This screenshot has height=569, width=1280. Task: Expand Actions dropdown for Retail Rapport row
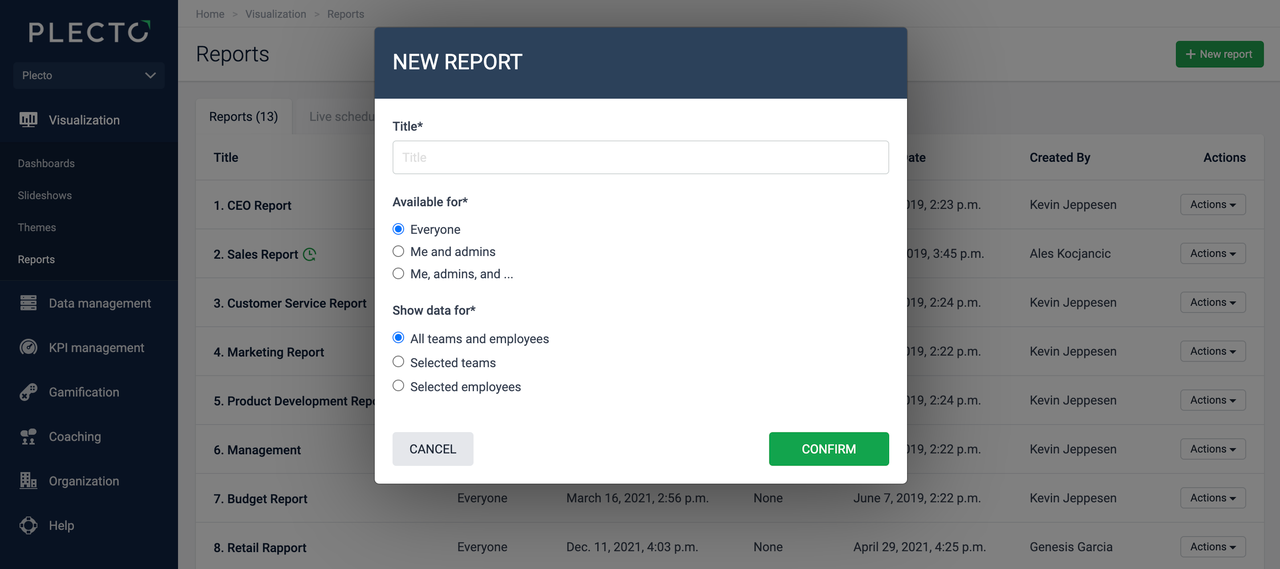coord(1212,547)
